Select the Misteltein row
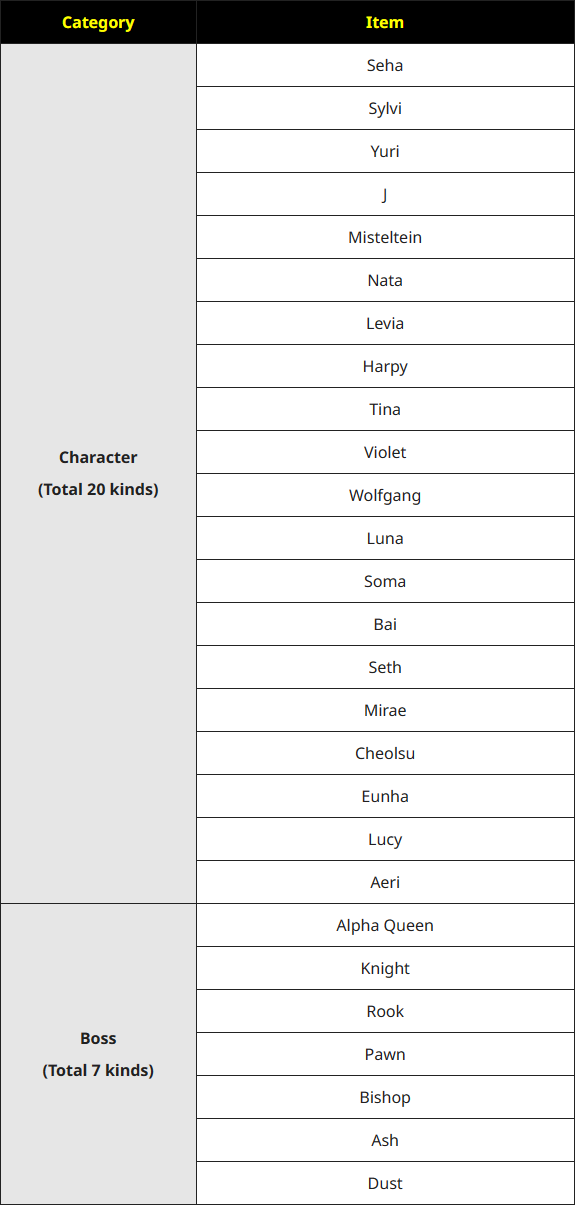575x1205 pixels. pyautogui.click(x=385, y=237)
